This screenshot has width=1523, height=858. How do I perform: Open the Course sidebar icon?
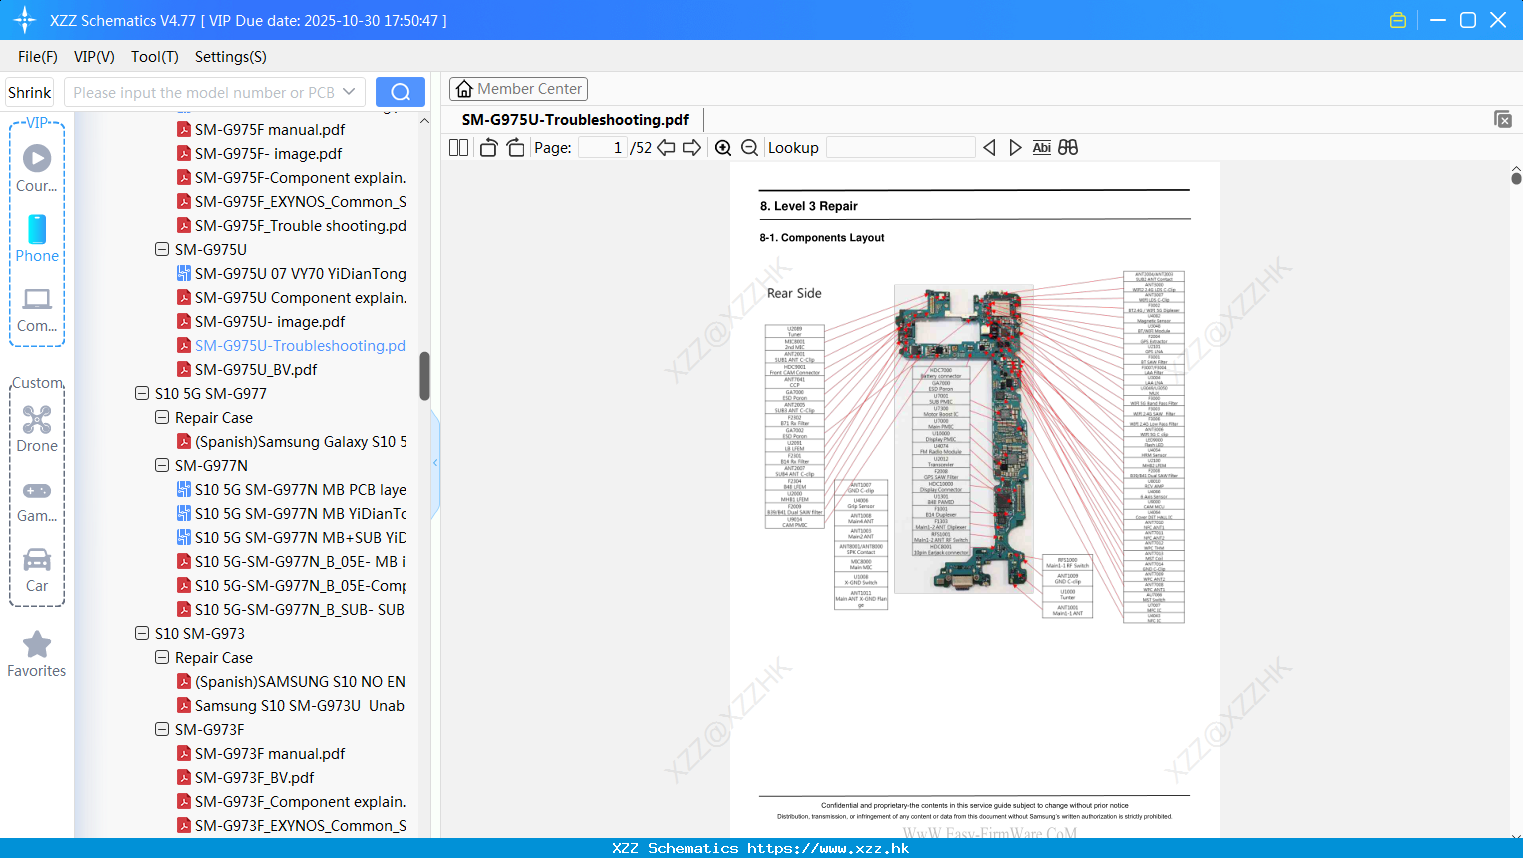[37, 168]
